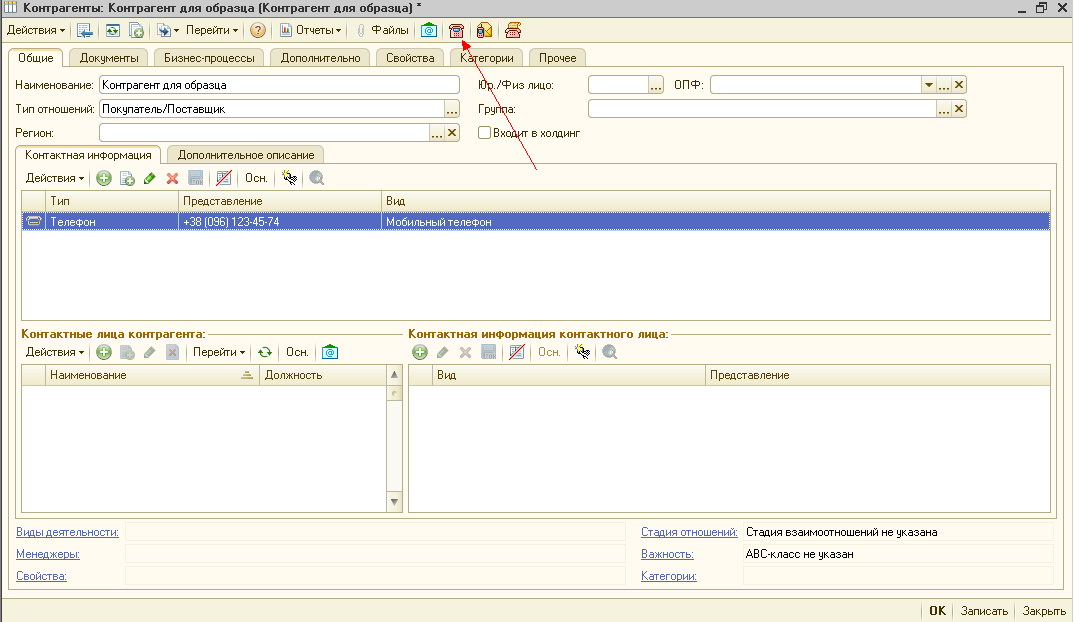The image size is (1074, 622).
Task: Edit the contact record with the pencil icon
Action: 150,178
